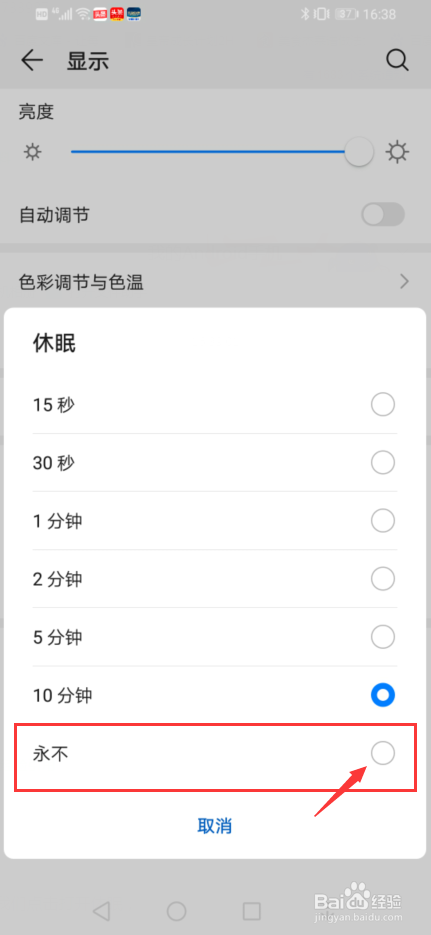Screen dimensions: 431x935
Task: Tap the 取消 cancel button
Action: [215, 826]
